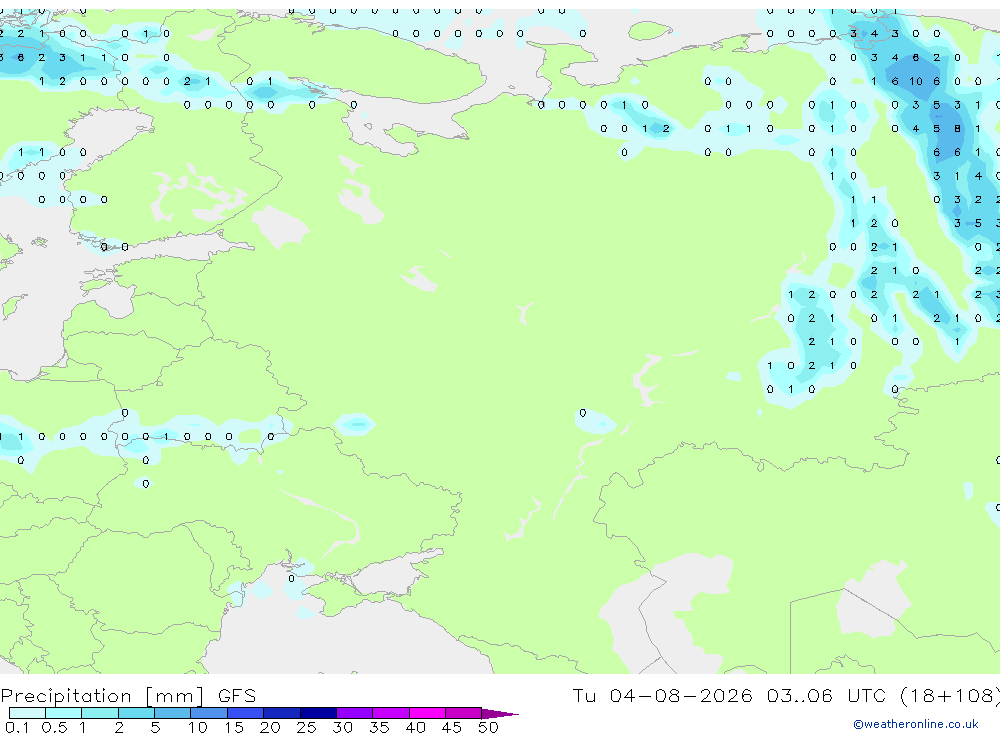Click the 1–2 mm legend color swatch
The height and width of the screenshot is (733, 1000).
99,713
